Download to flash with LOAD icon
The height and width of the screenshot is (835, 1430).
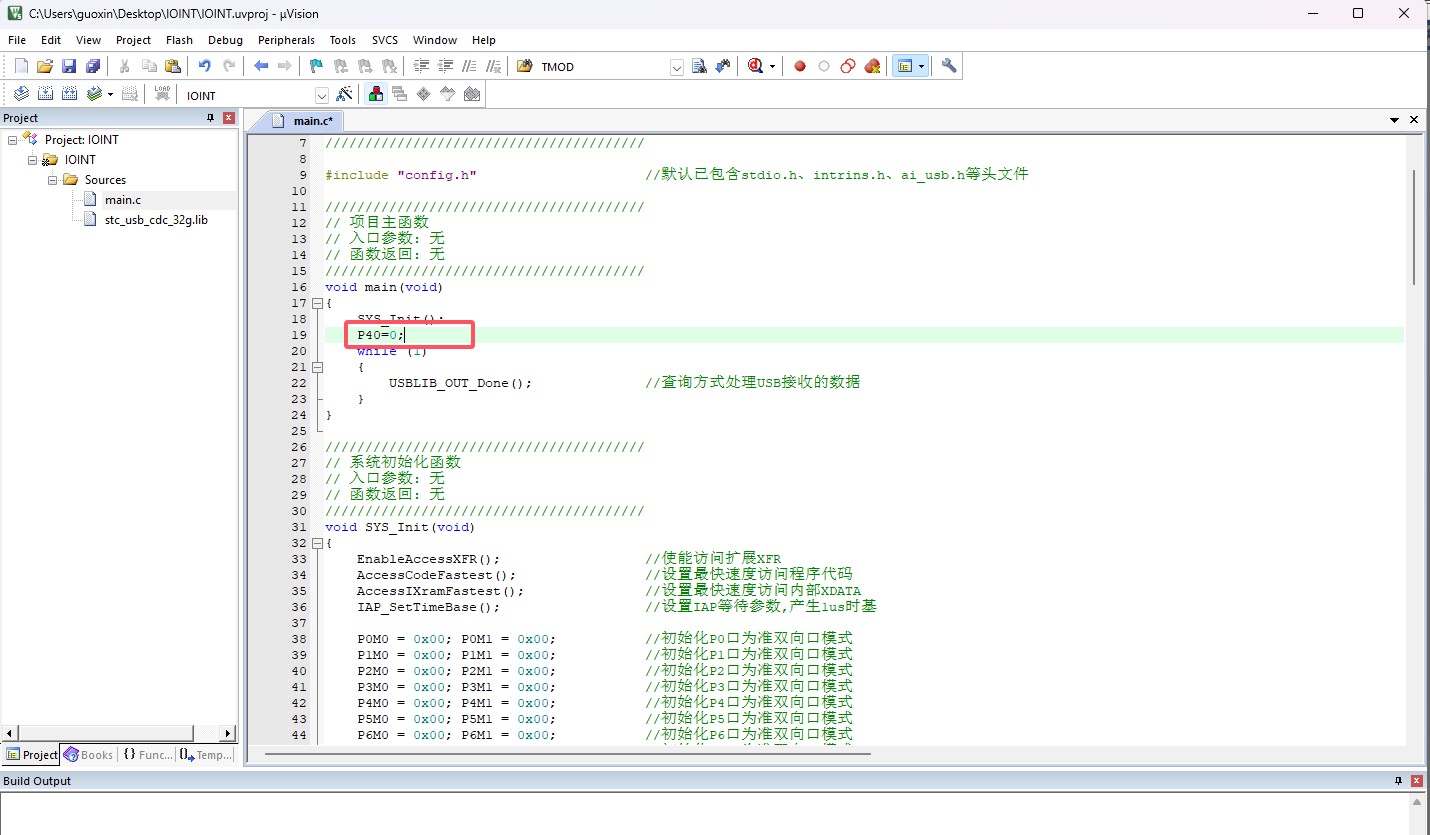pos(162,94)
